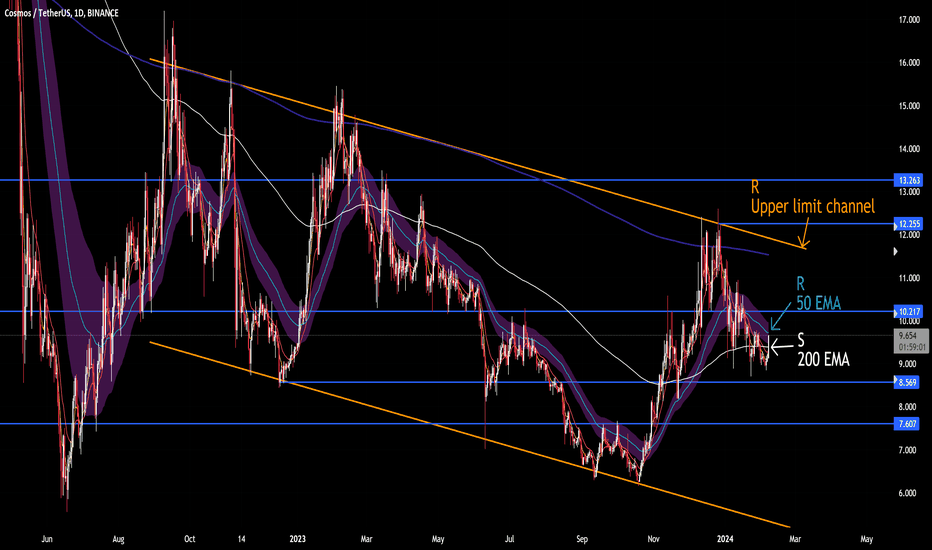
Task: Click the Nov date label
Action: (x=653, y=539)
